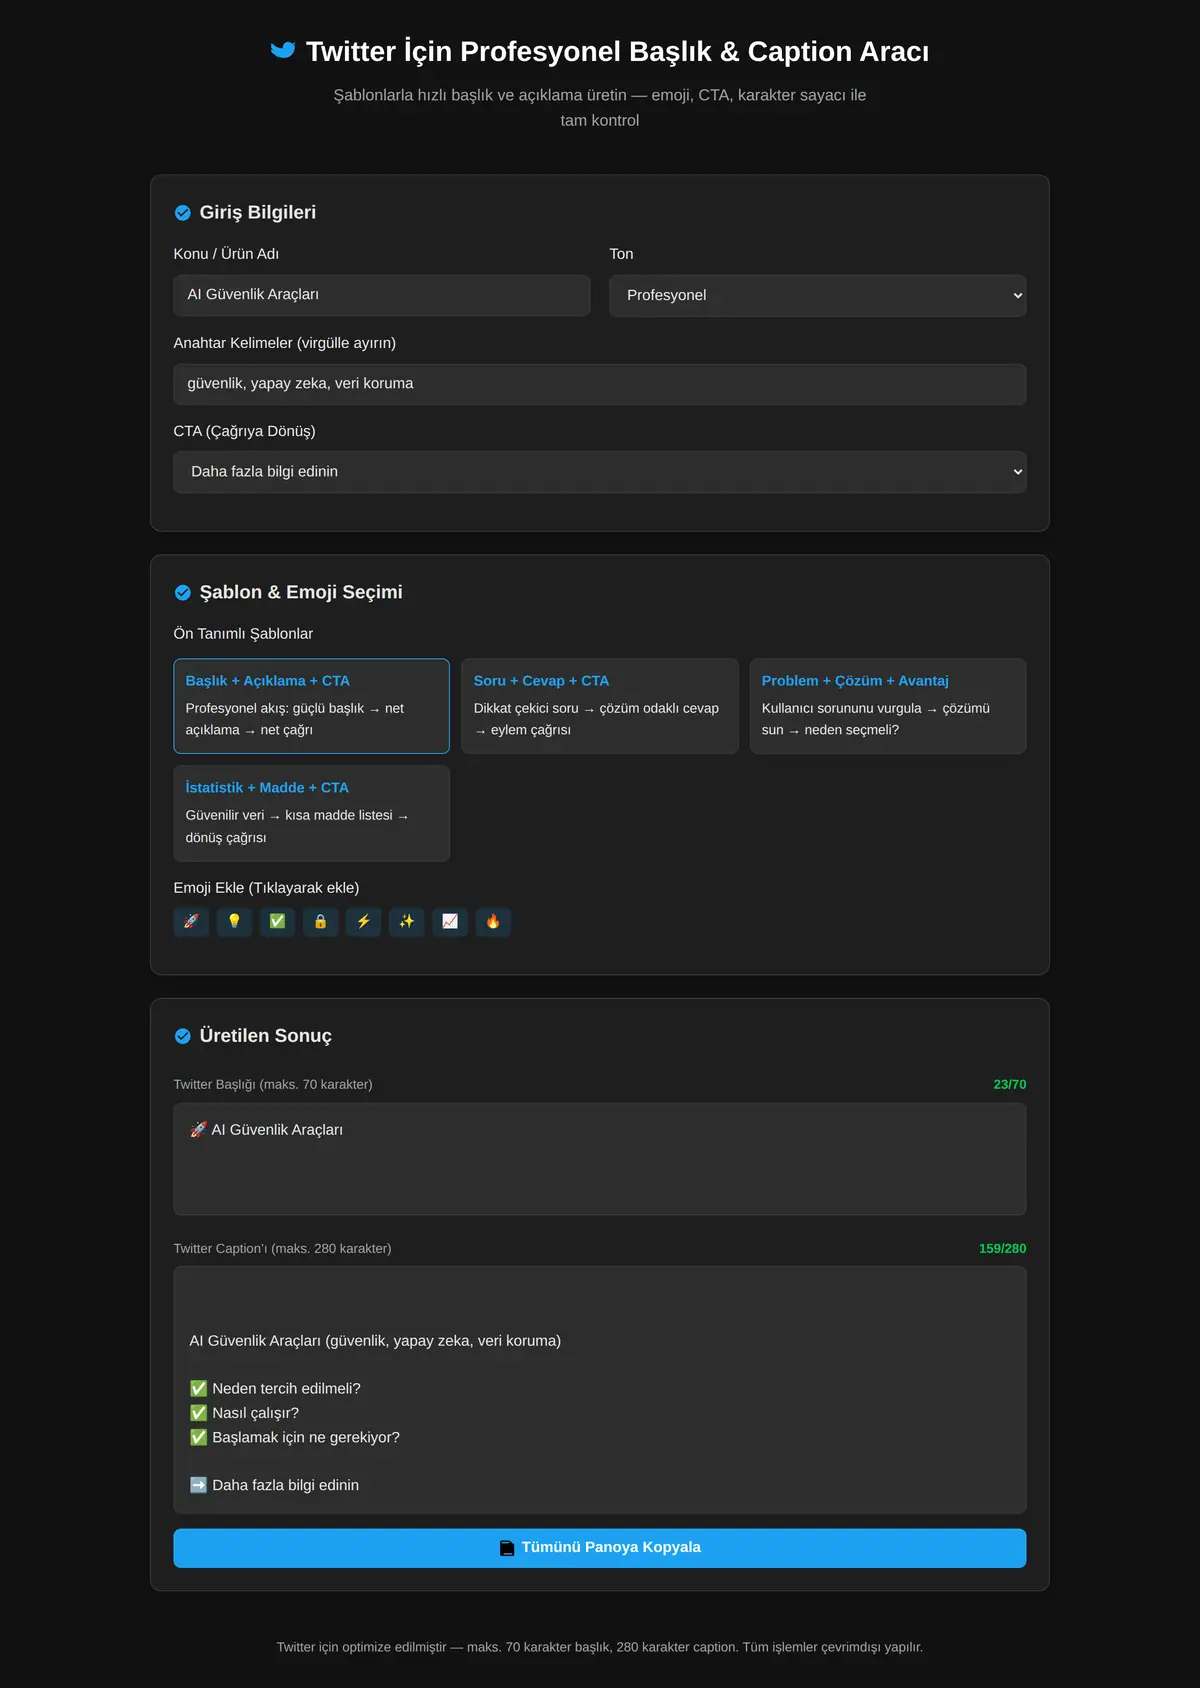1200x1688 pixels.
Task: Click the 23/70 title character counter
Action: click(x=1010, y=1085)
